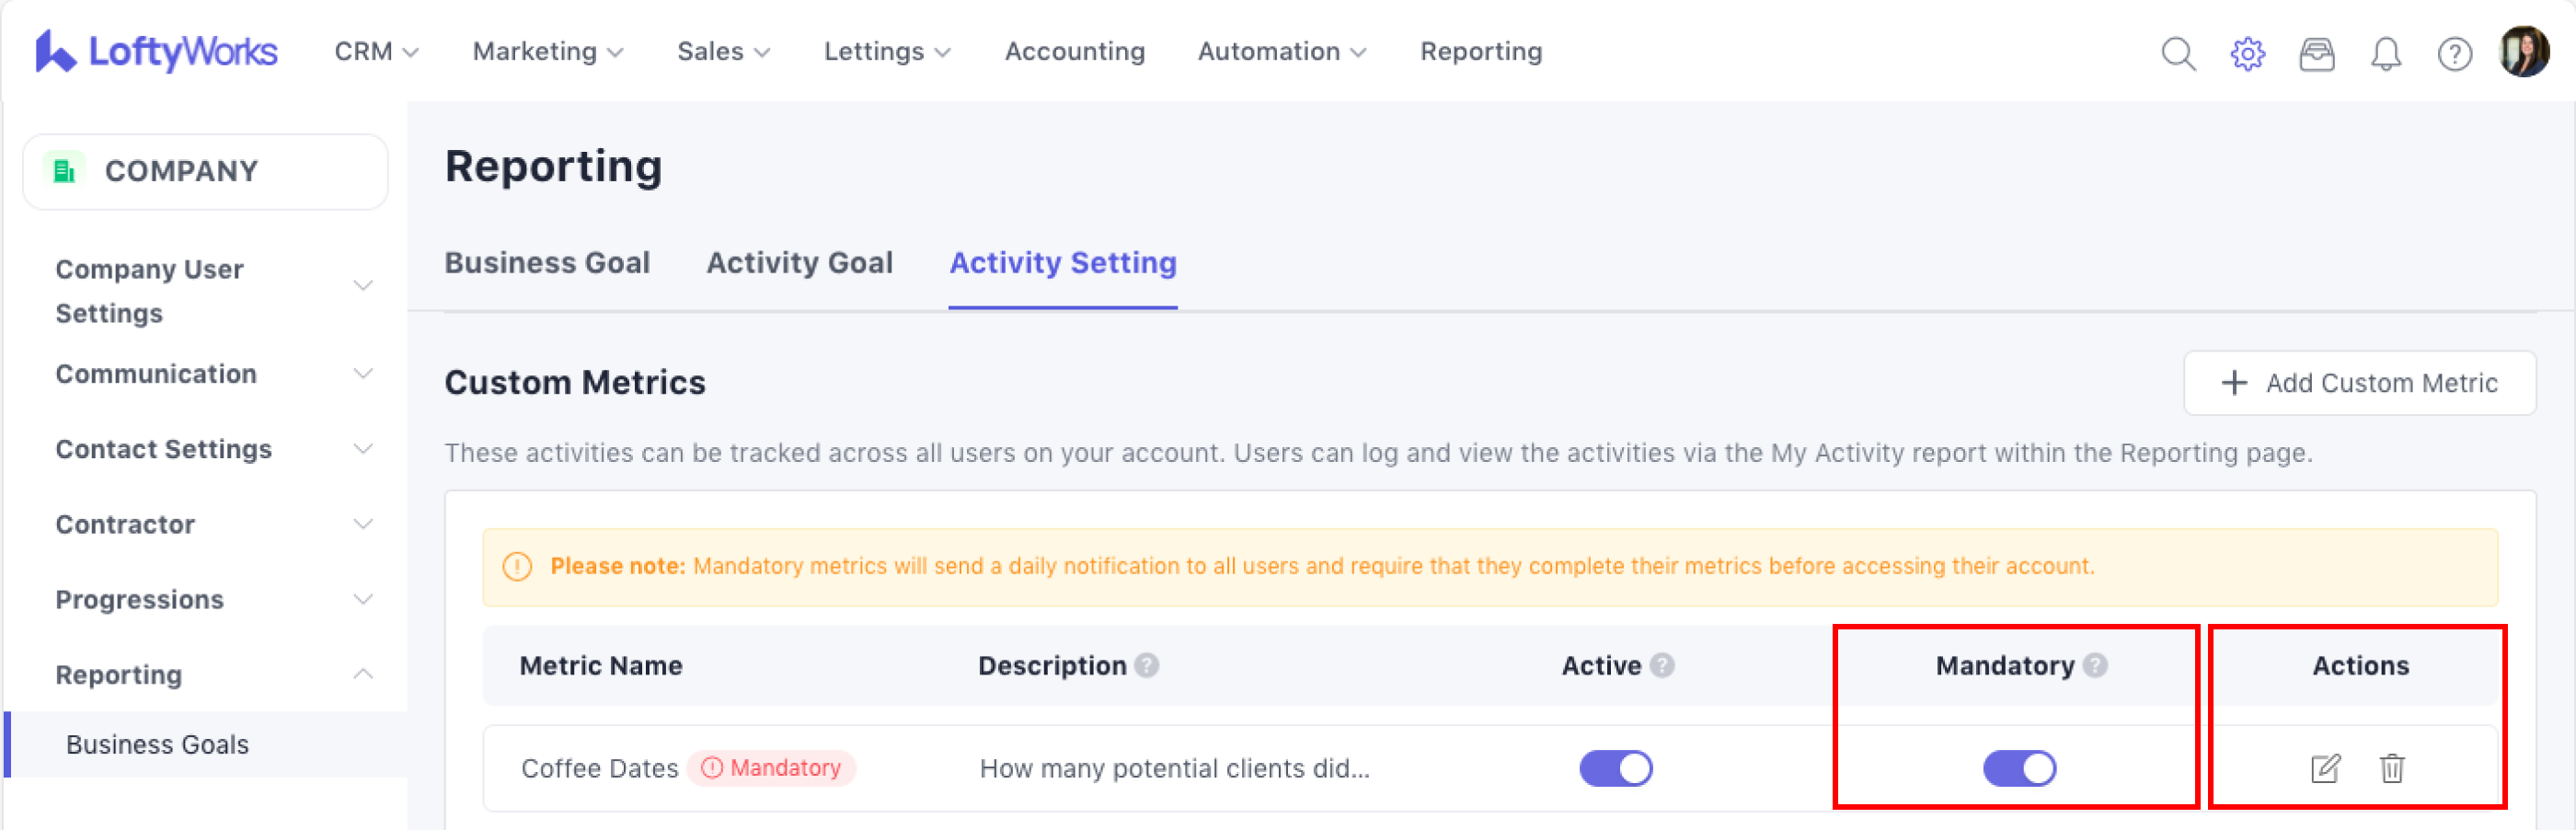Toggle Active switch for Coffee Dates
This screenshot has width=2576, height=830.
pyautogui.click(x=1615, y=768)
